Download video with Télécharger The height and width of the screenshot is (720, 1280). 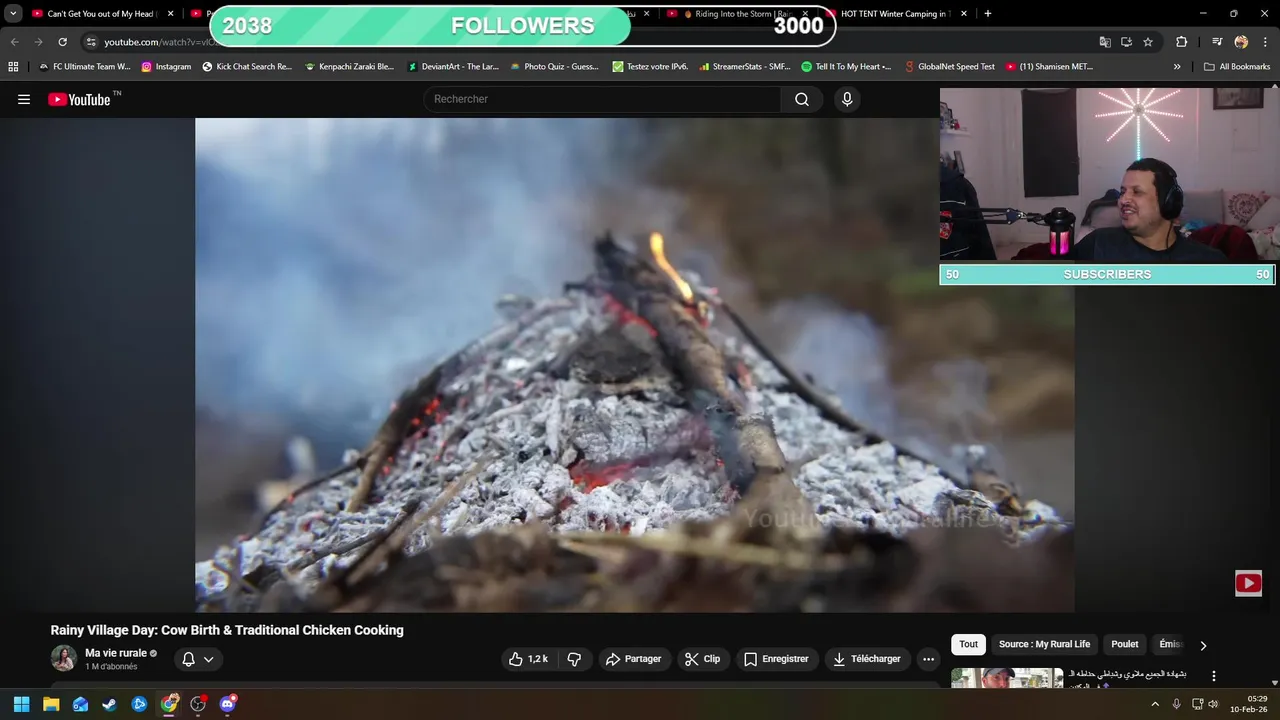(x=867, y=659)
